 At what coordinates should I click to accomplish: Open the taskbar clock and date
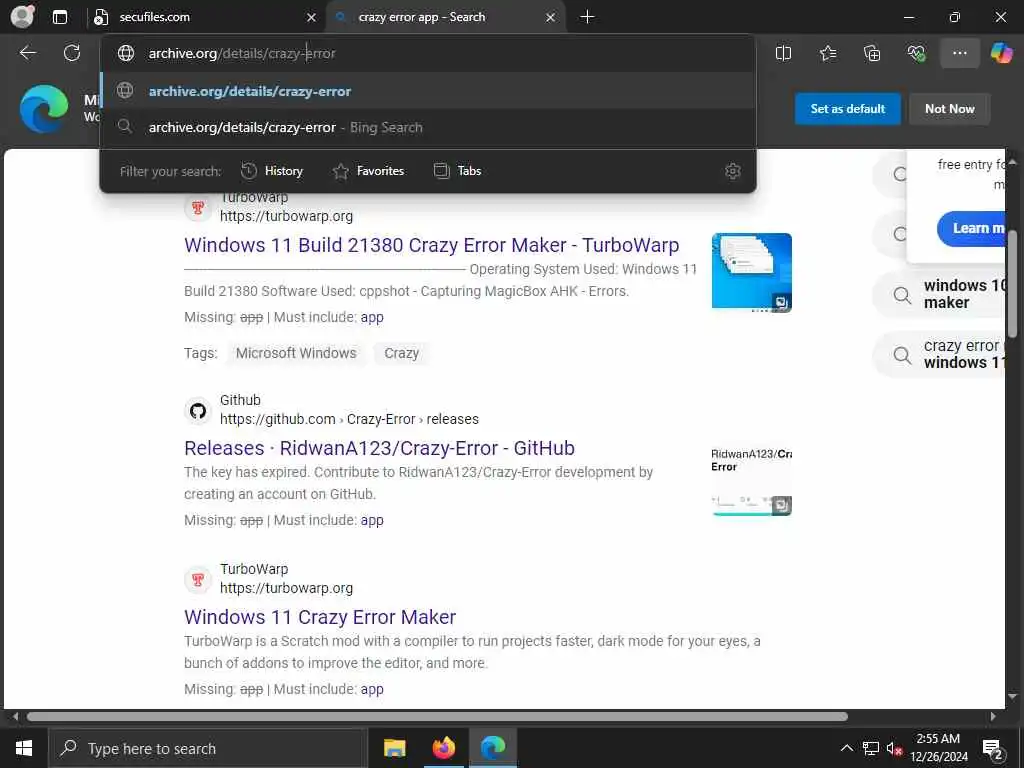[x=939, y=748]
